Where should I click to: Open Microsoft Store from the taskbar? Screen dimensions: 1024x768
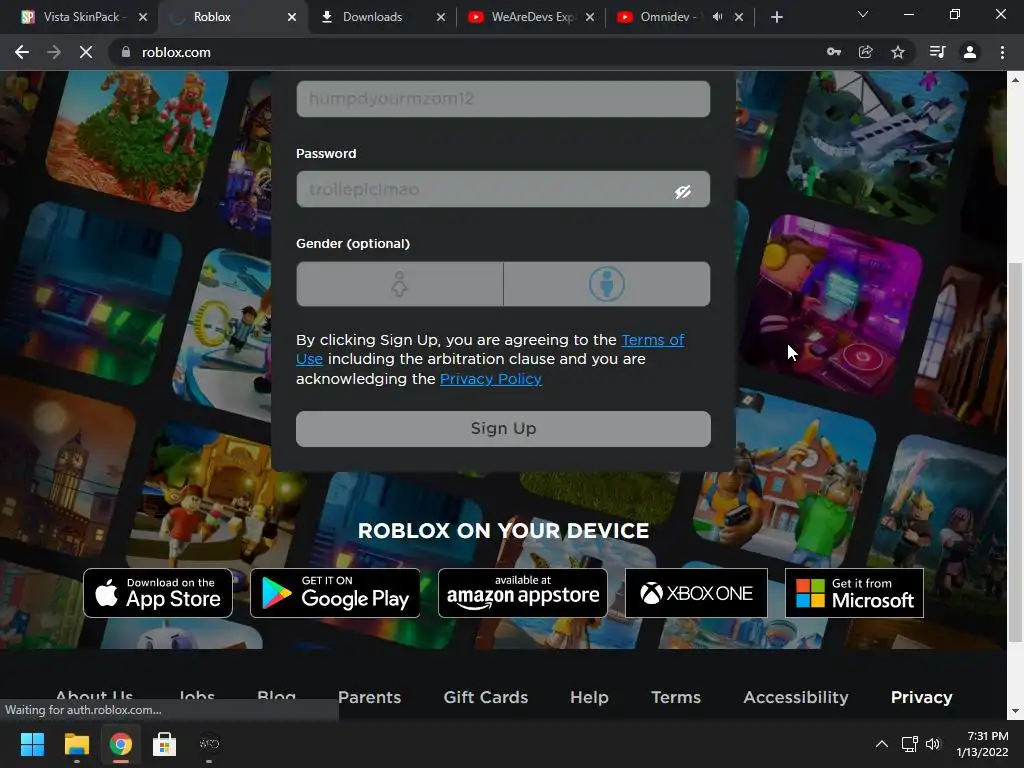165,744
